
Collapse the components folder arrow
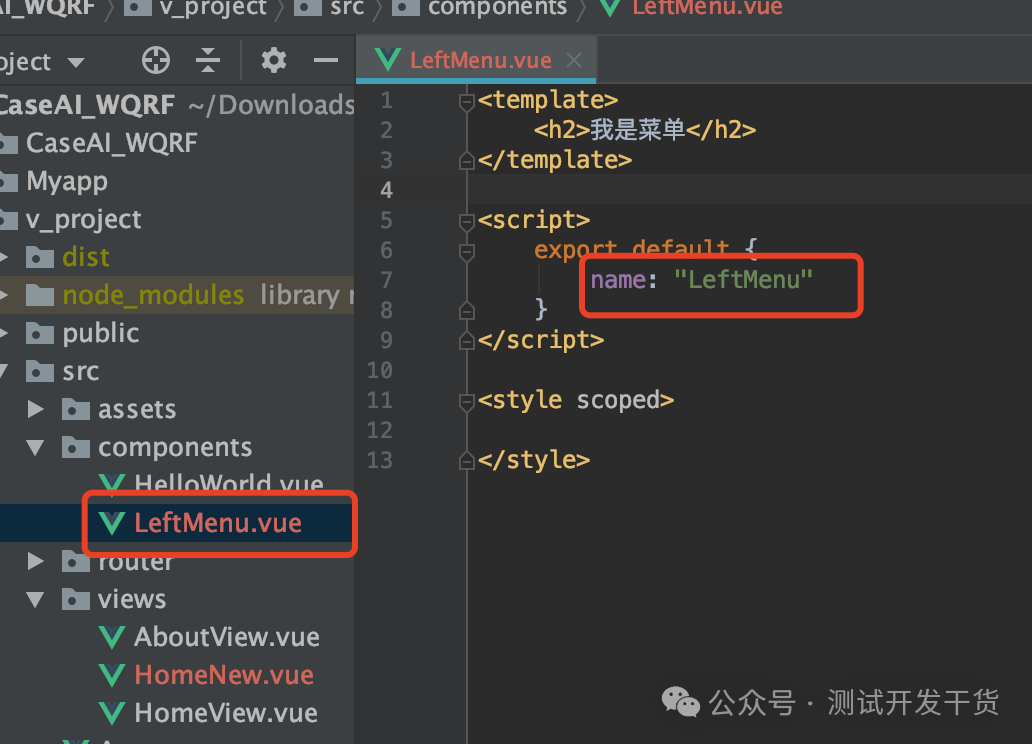click(x=36, y=448)
